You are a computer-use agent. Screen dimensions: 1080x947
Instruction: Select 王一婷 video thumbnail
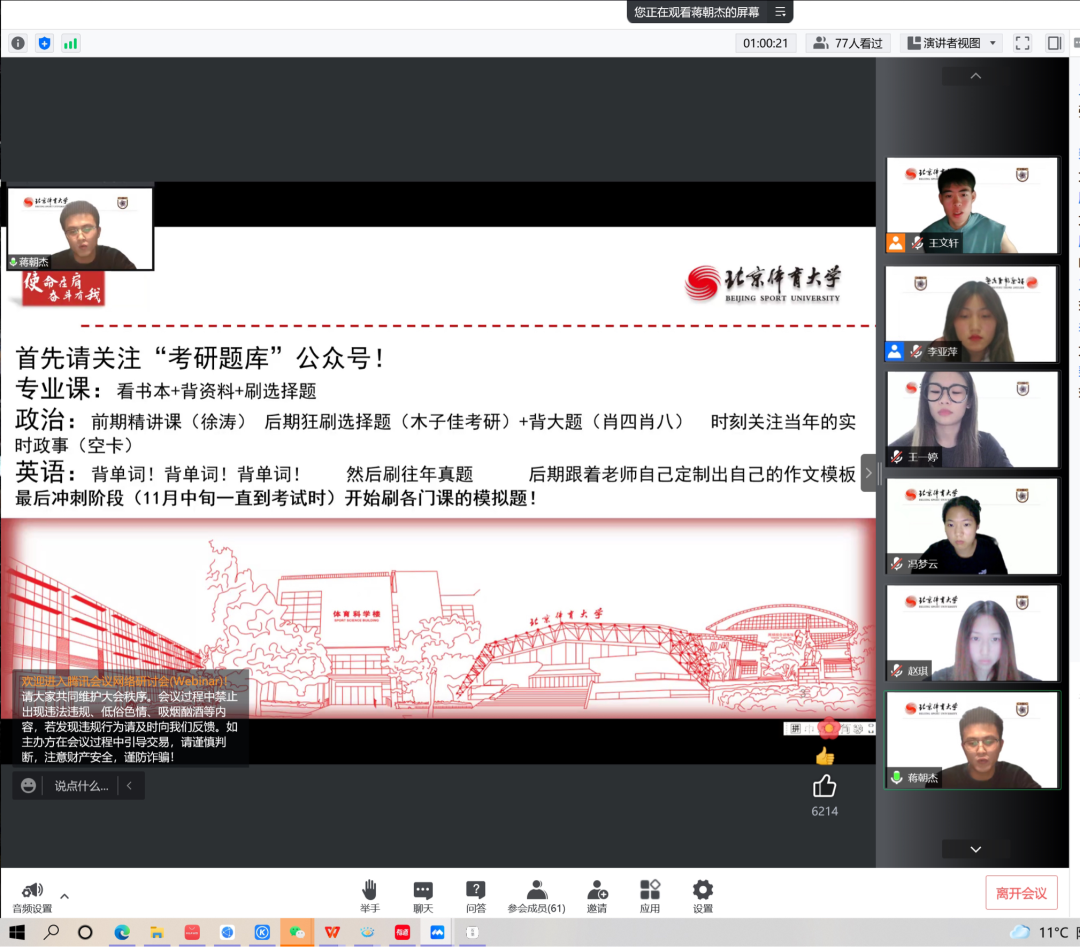972,419
